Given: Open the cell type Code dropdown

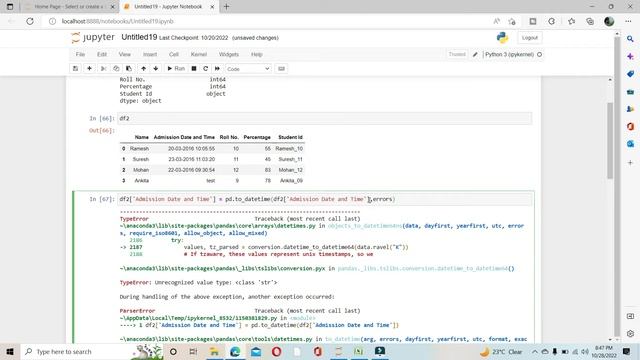Looking at the screenshot, I should point(248,69).
